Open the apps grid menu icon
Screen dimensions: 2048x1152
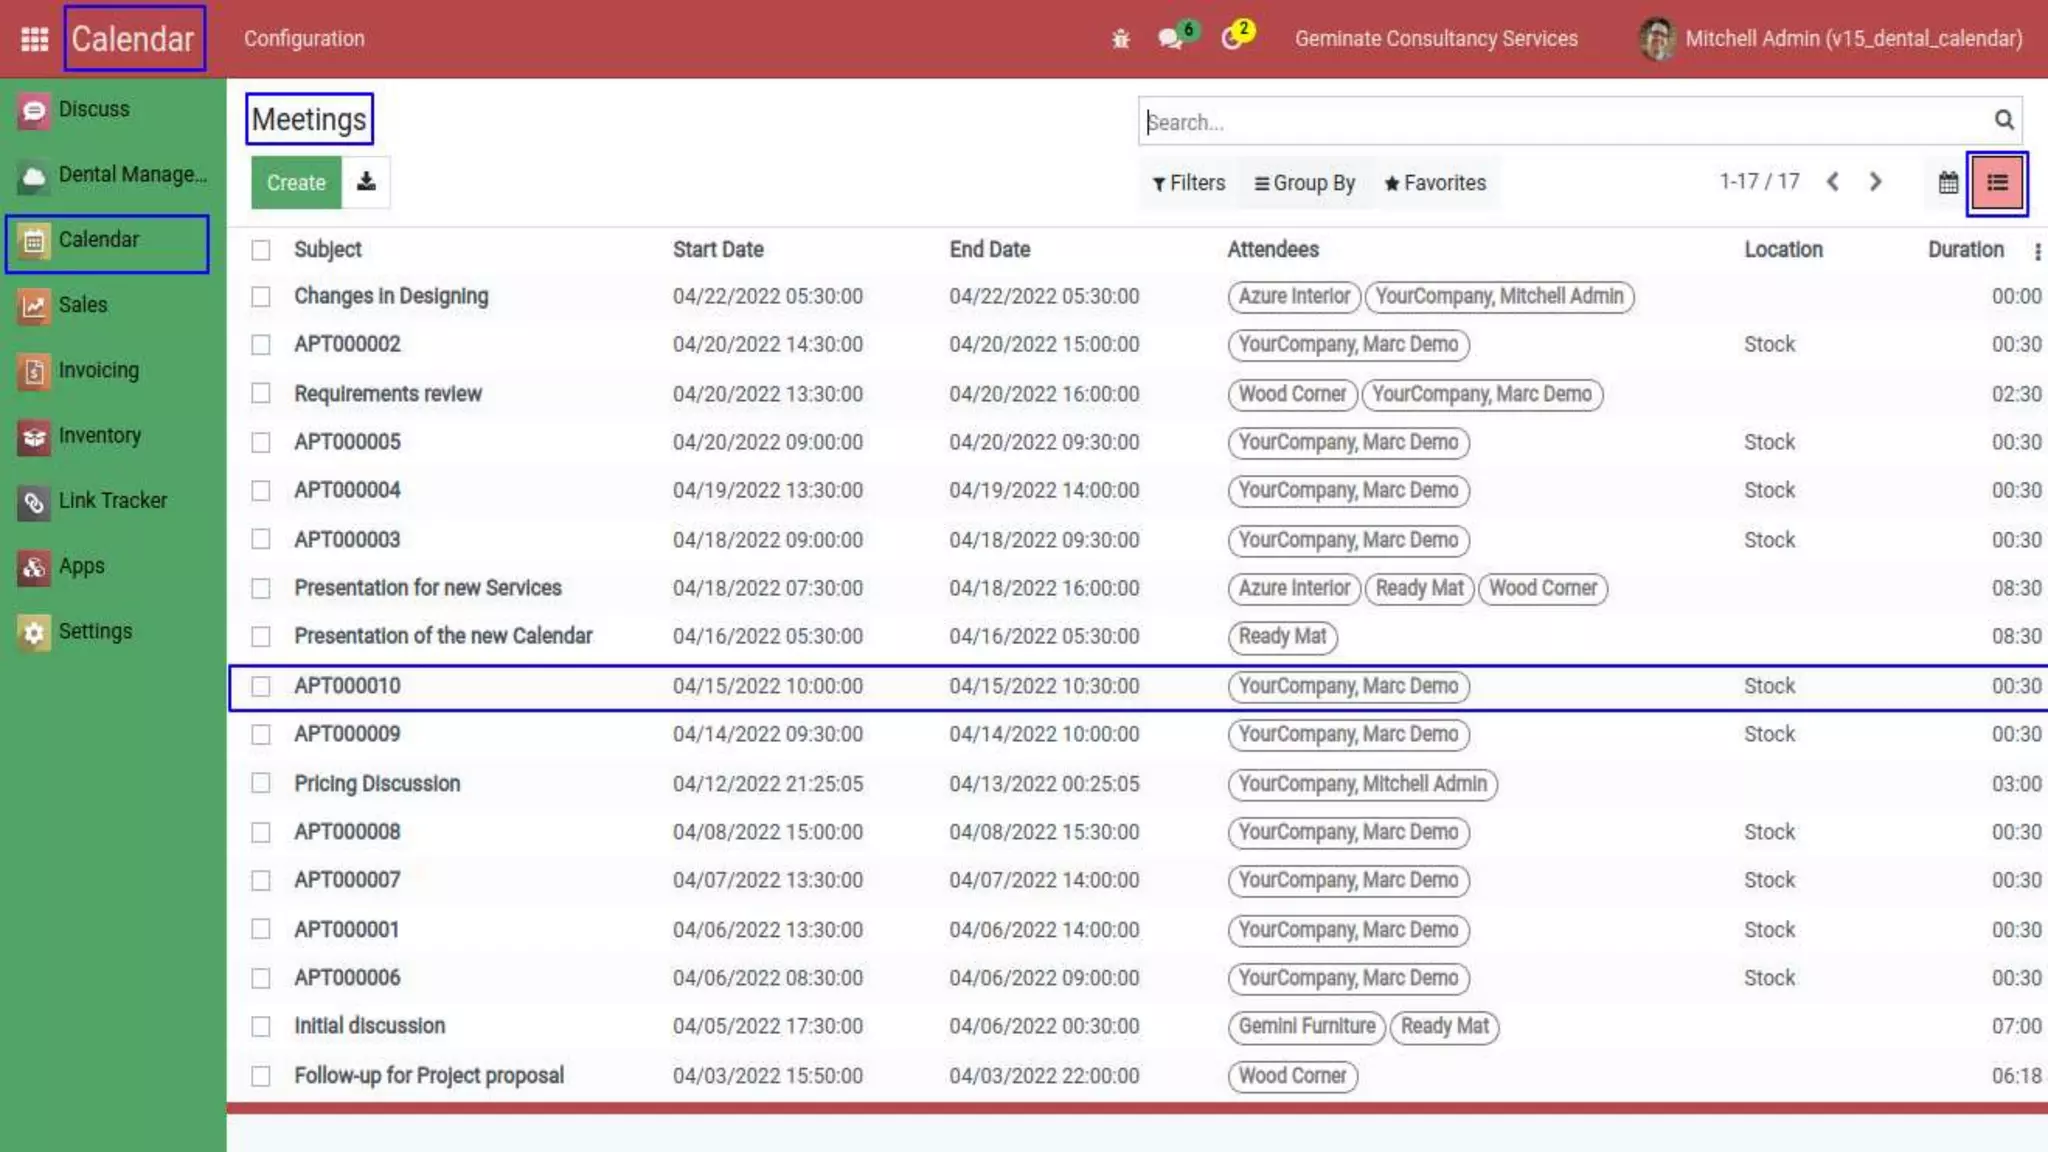pyautogui.click(x=34, y=39)
